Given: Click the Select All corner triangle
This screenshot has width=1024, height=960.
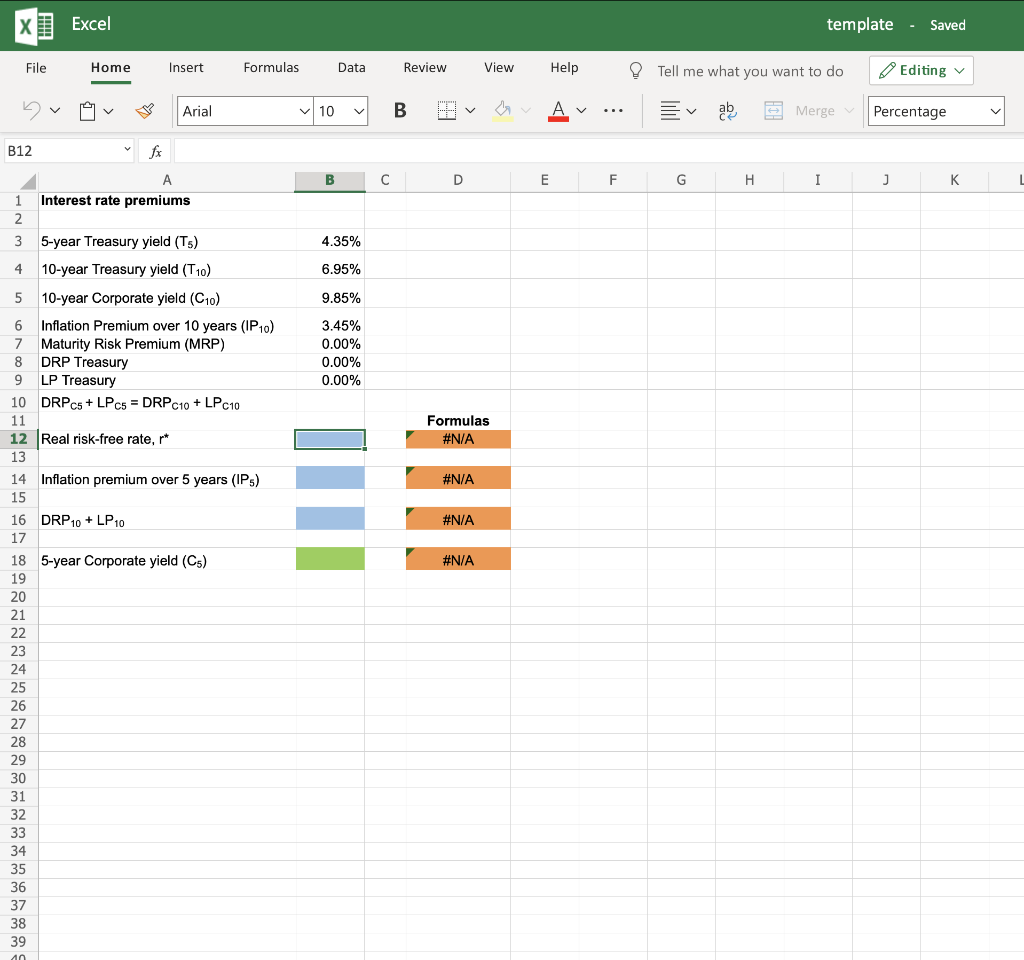Looking at the screenshot, I should click(27, 181).
